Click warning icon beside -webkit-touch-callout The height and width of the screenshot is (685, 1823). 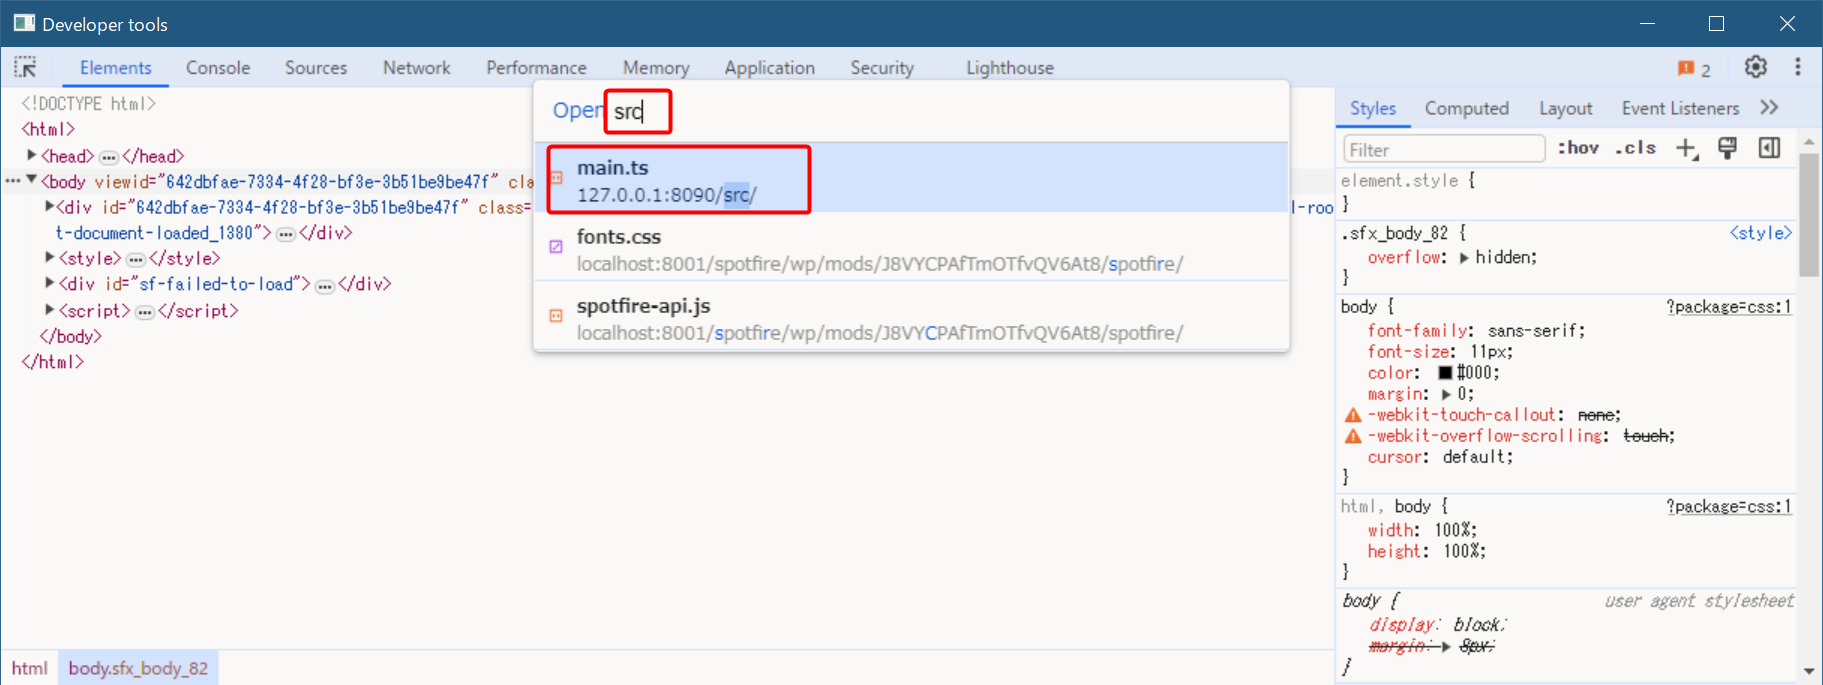(1353, 415)
